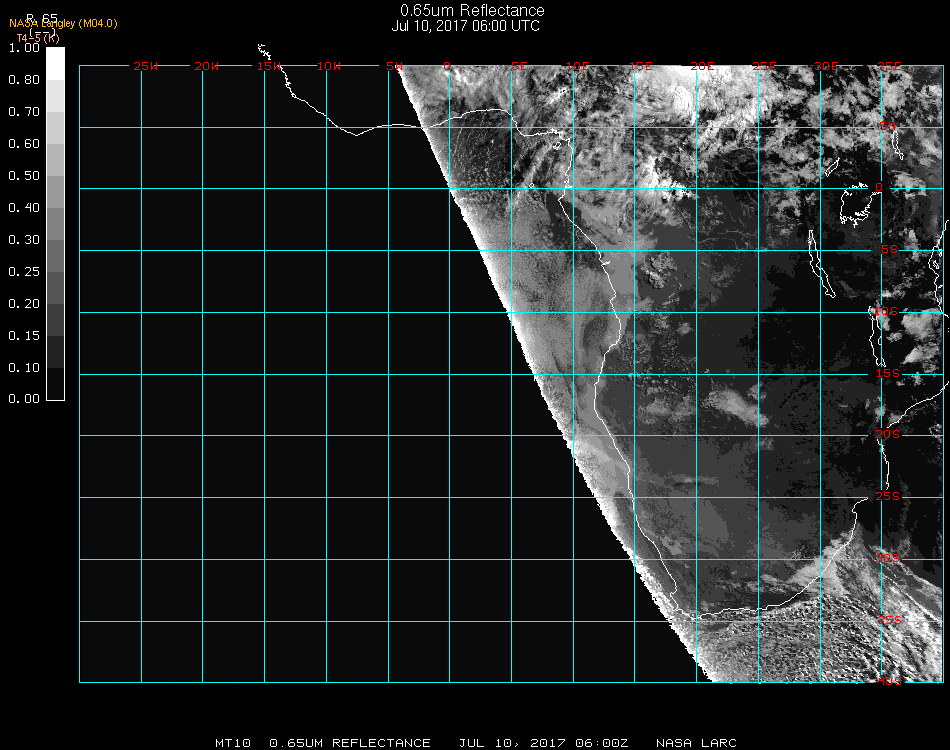Click the 0.15 colorbar scale value
The image size is (950, 750).
(x=24, y=336)
